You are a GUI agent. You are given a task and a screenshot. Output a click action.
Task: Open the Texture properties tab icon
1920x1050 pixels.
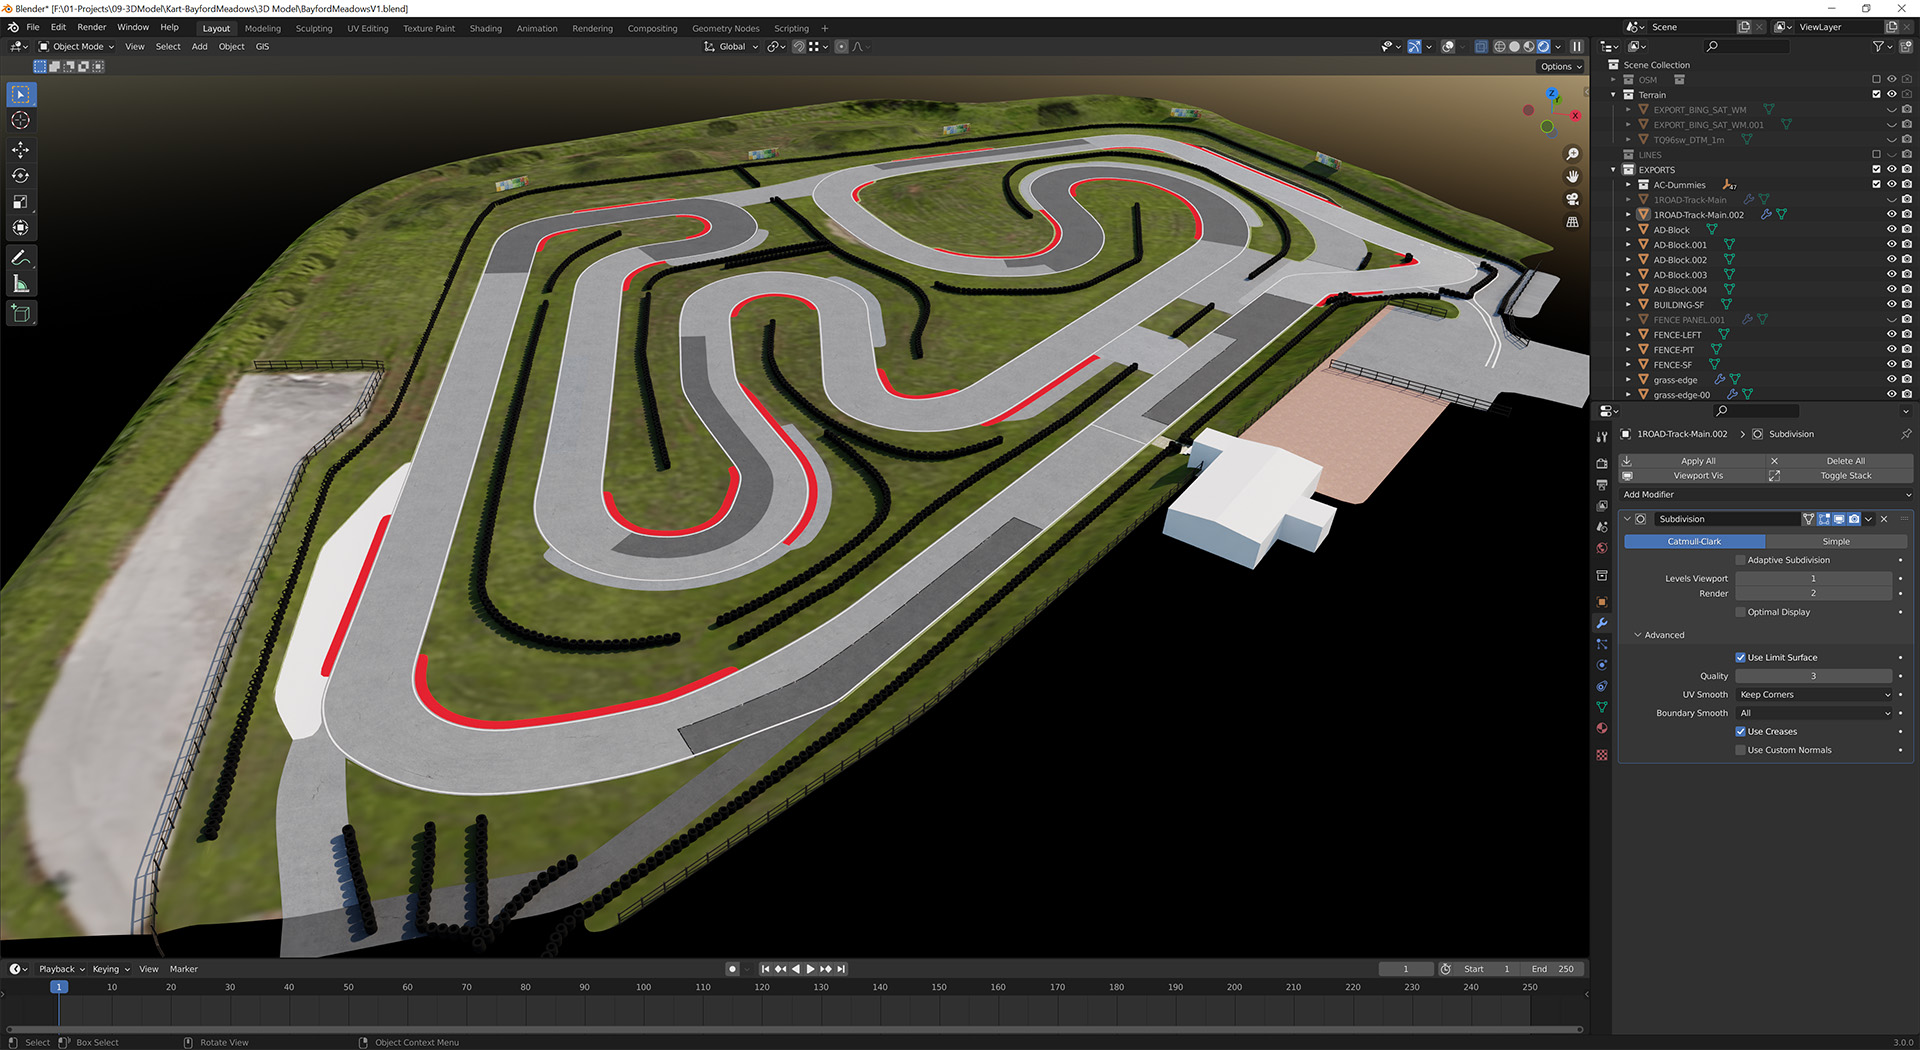[1602, 755]
